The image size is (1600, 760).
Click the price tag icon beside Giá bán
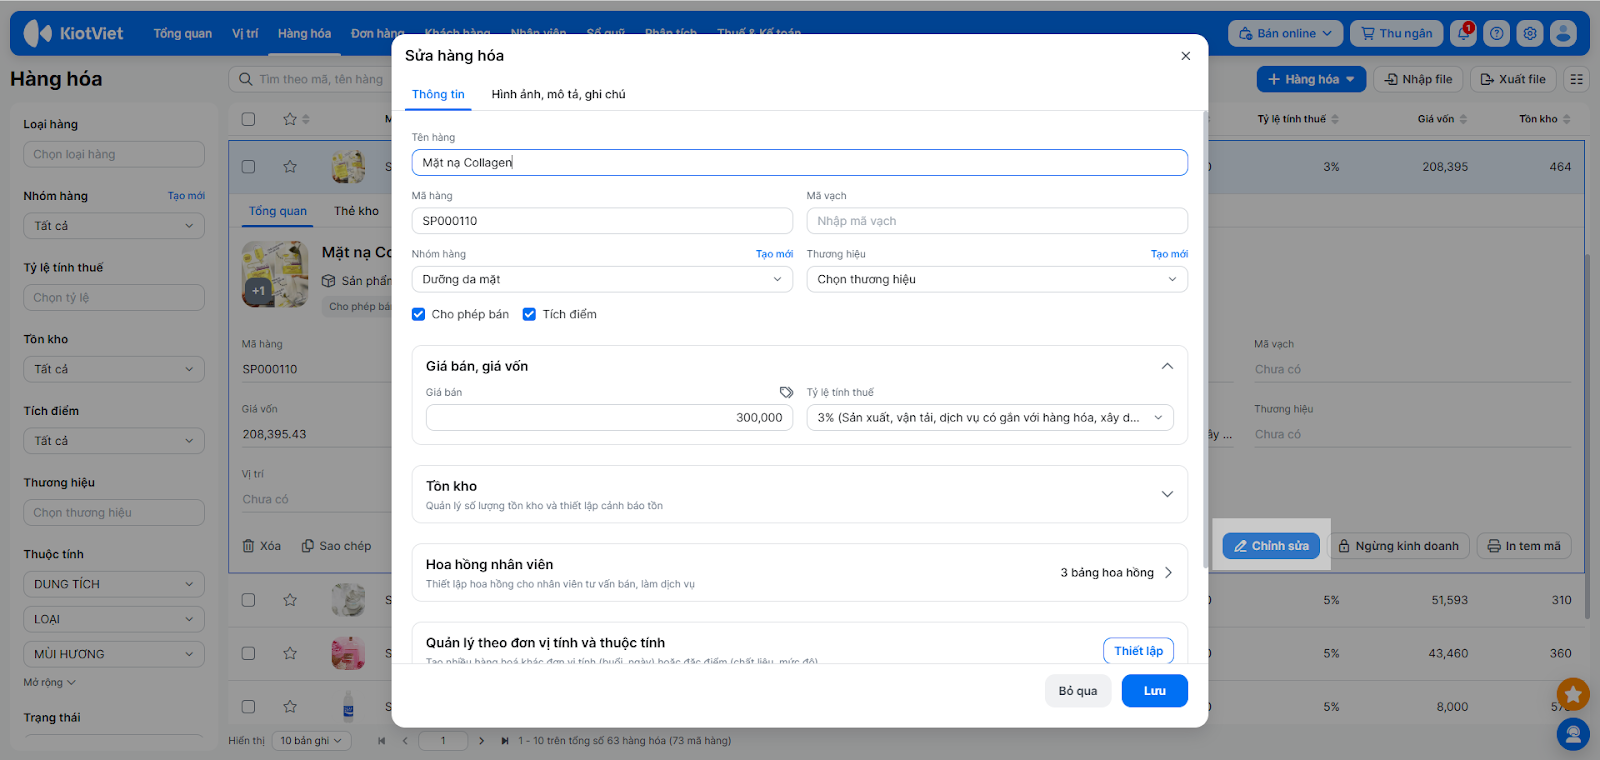(786, 392)
